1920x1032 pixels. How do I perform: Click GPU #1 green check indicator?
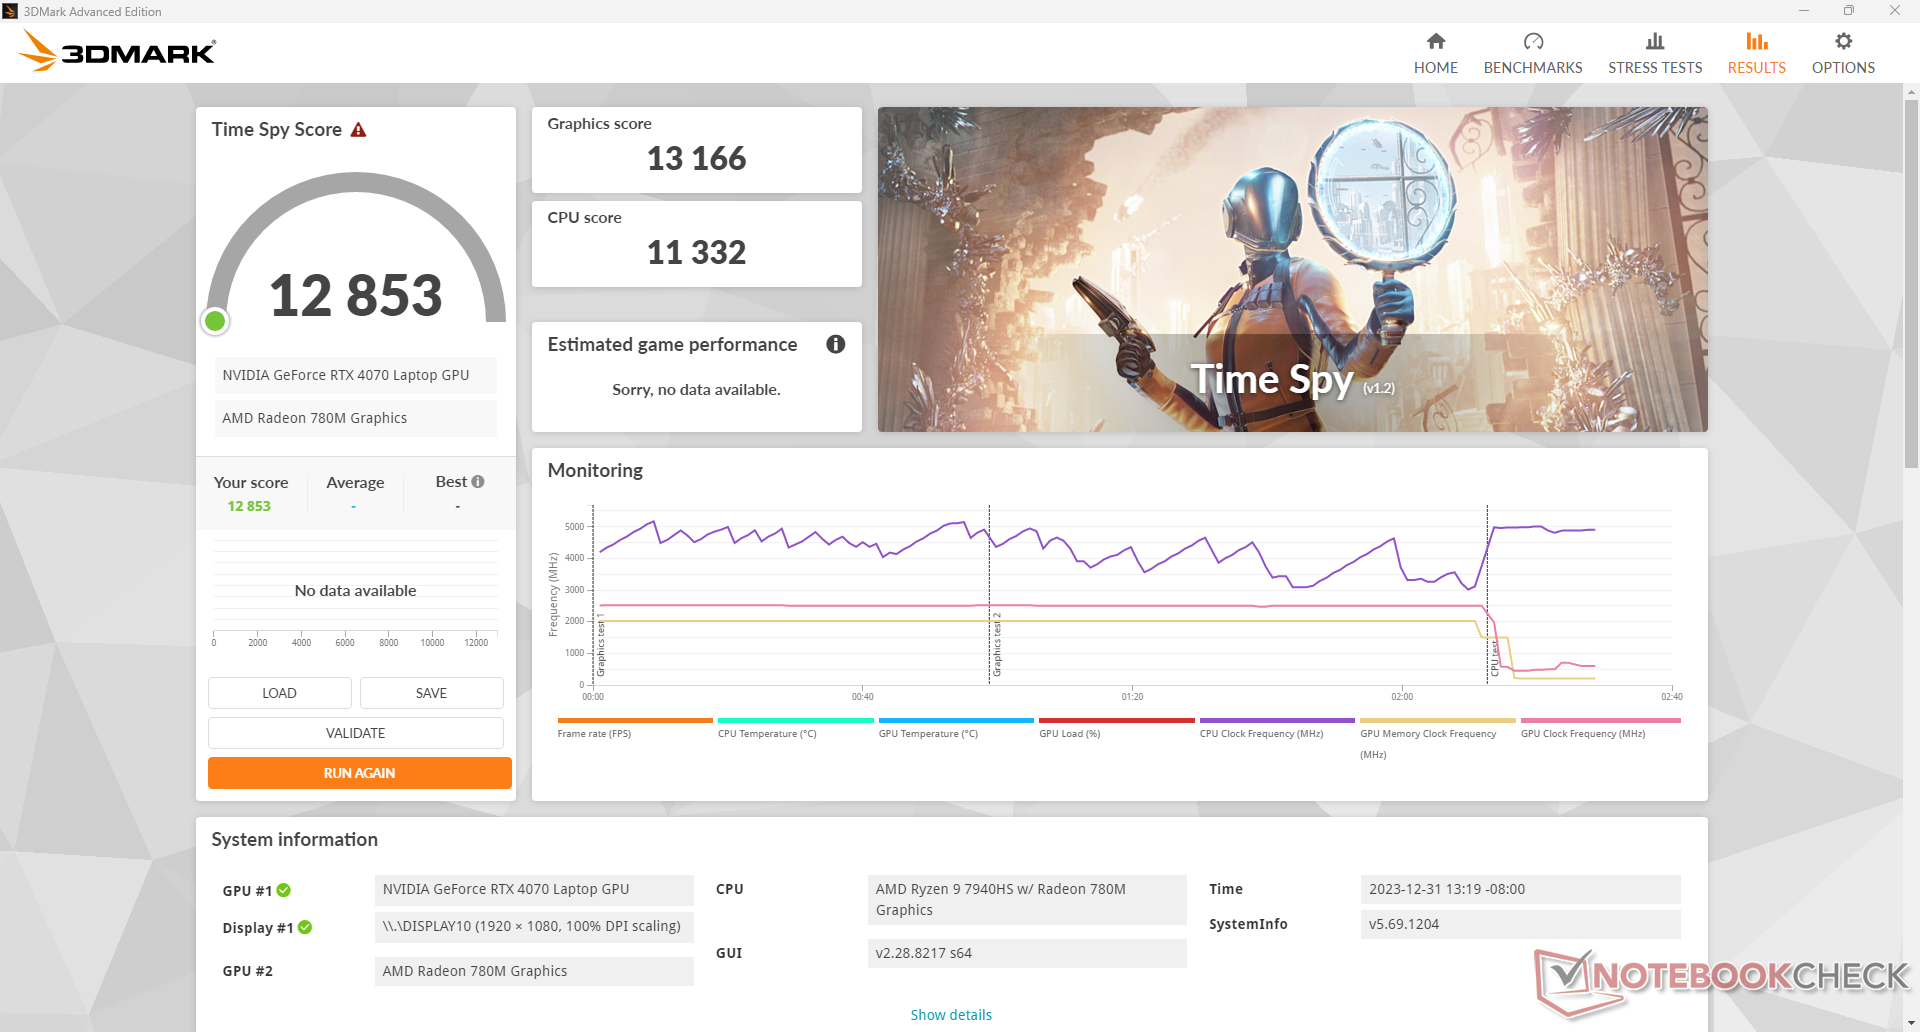(x=284, y=890)
